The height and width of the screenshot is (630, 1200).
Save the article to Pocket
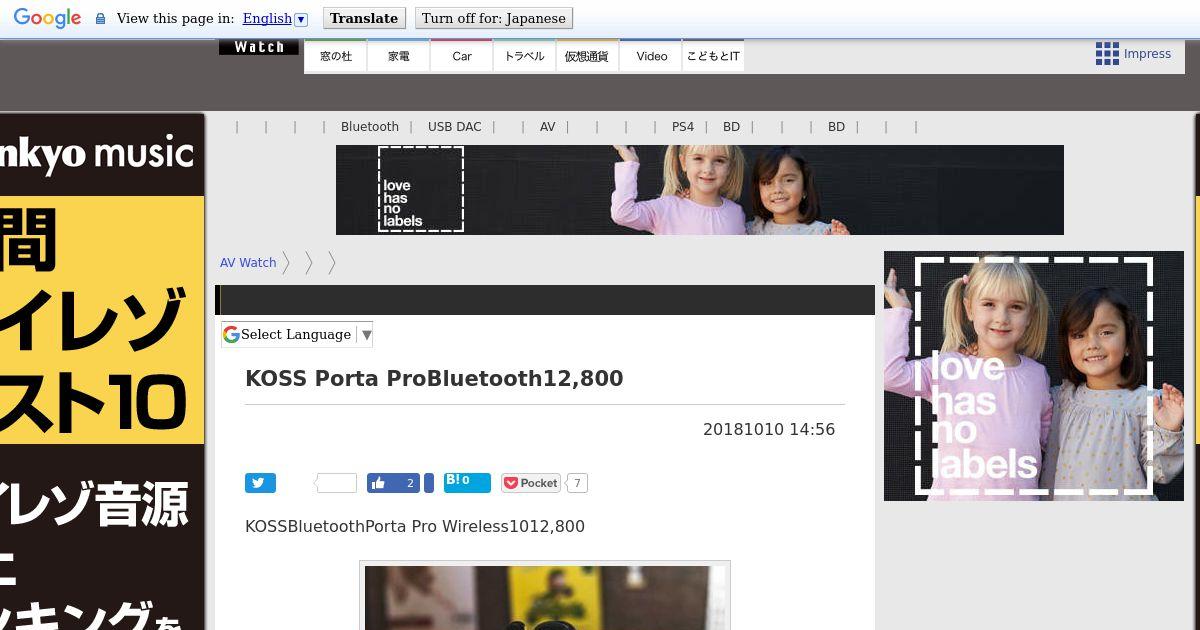click(530, 483)
